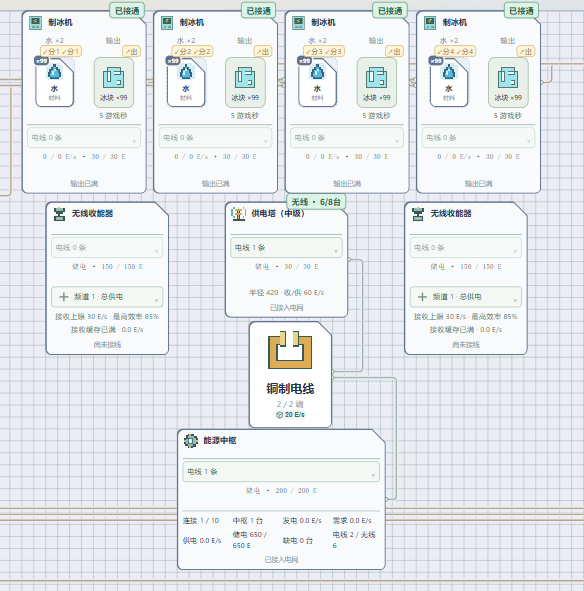584x591 pixels.
Task: Expand the 电线 0 条 dropdown on the 分3 ice maker
Action: [x=347, y=138]
